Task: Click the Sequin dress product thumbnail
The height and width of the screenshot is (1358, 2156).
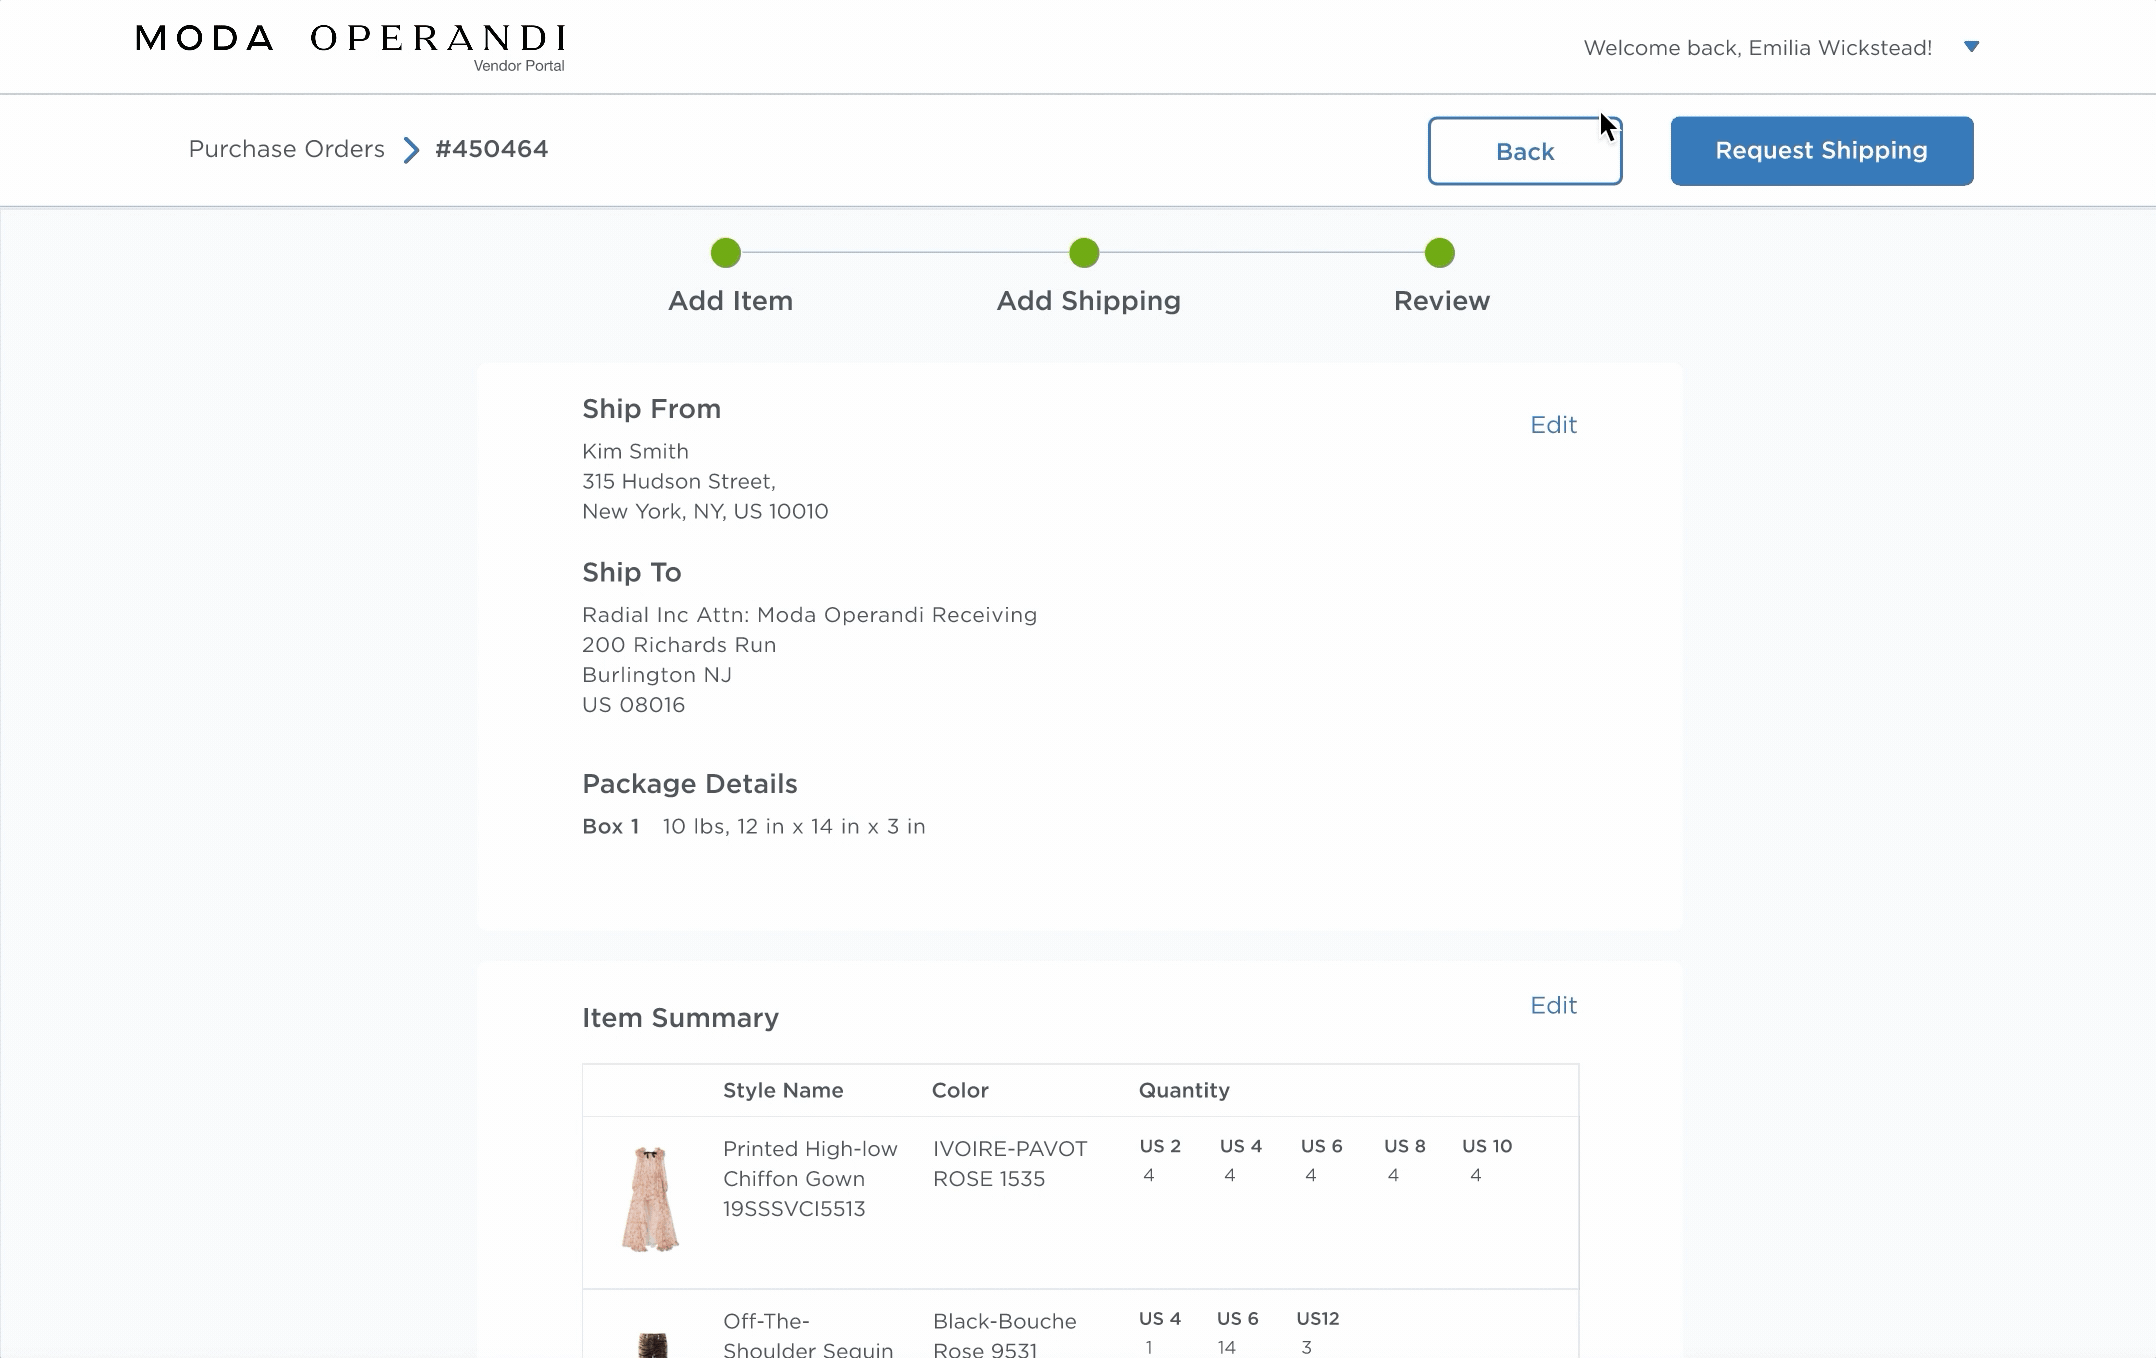Action: pyautogui.click(x=652, y=1344)
